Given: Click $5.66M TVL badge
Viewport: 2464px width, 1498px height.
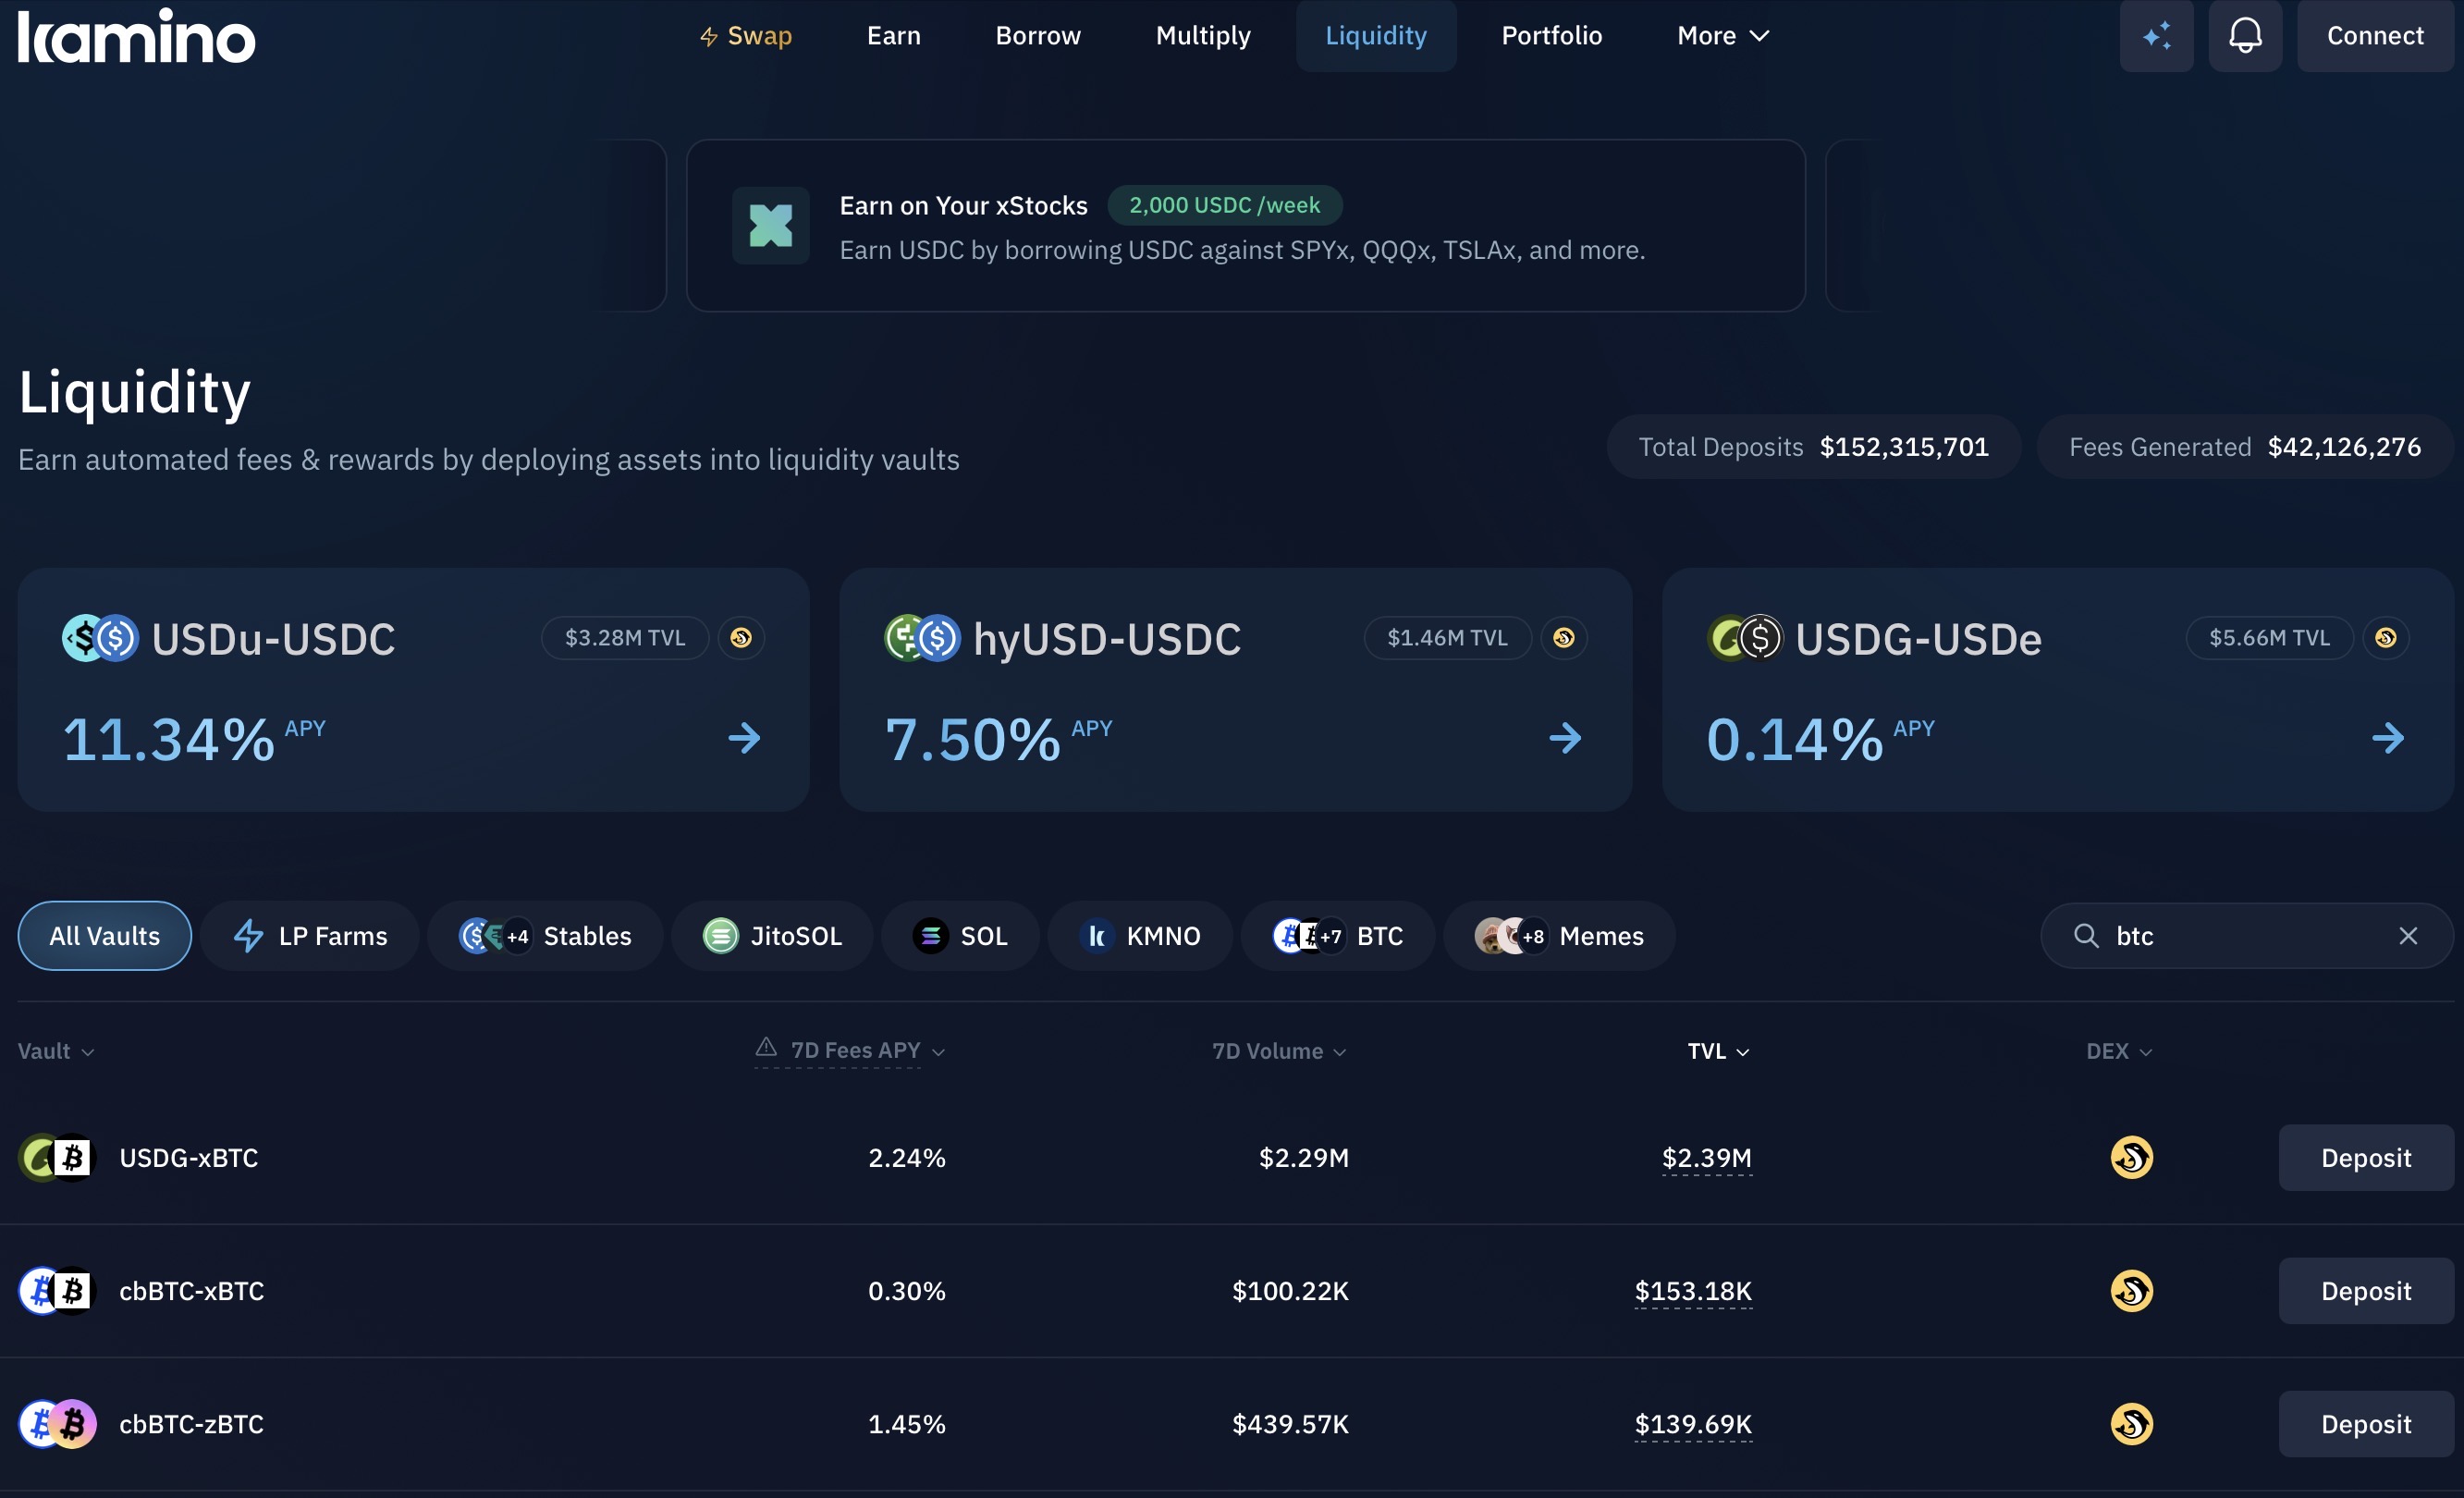Looking at the screenshot, I should click(2269, 638).
